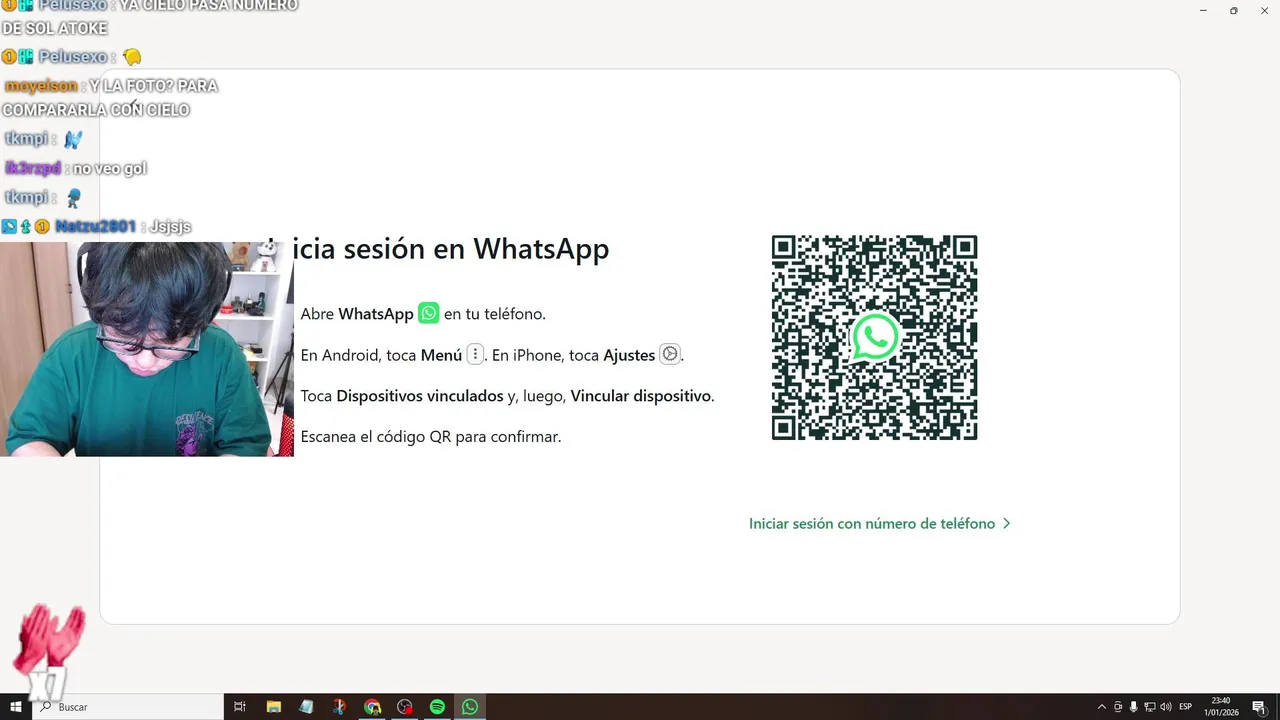The image size is (1280, 720).
Task: Click the Meet Now tray icon
Action: [x=1118, y=707]
